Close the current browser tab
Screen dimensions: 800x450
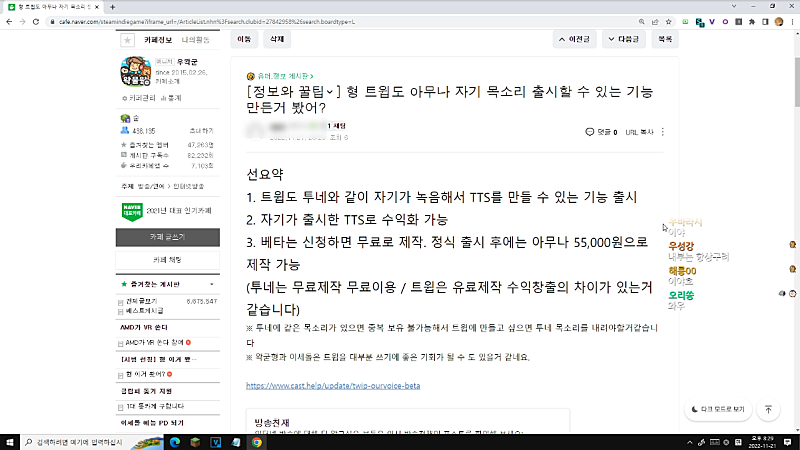click(x=97, y=7)
